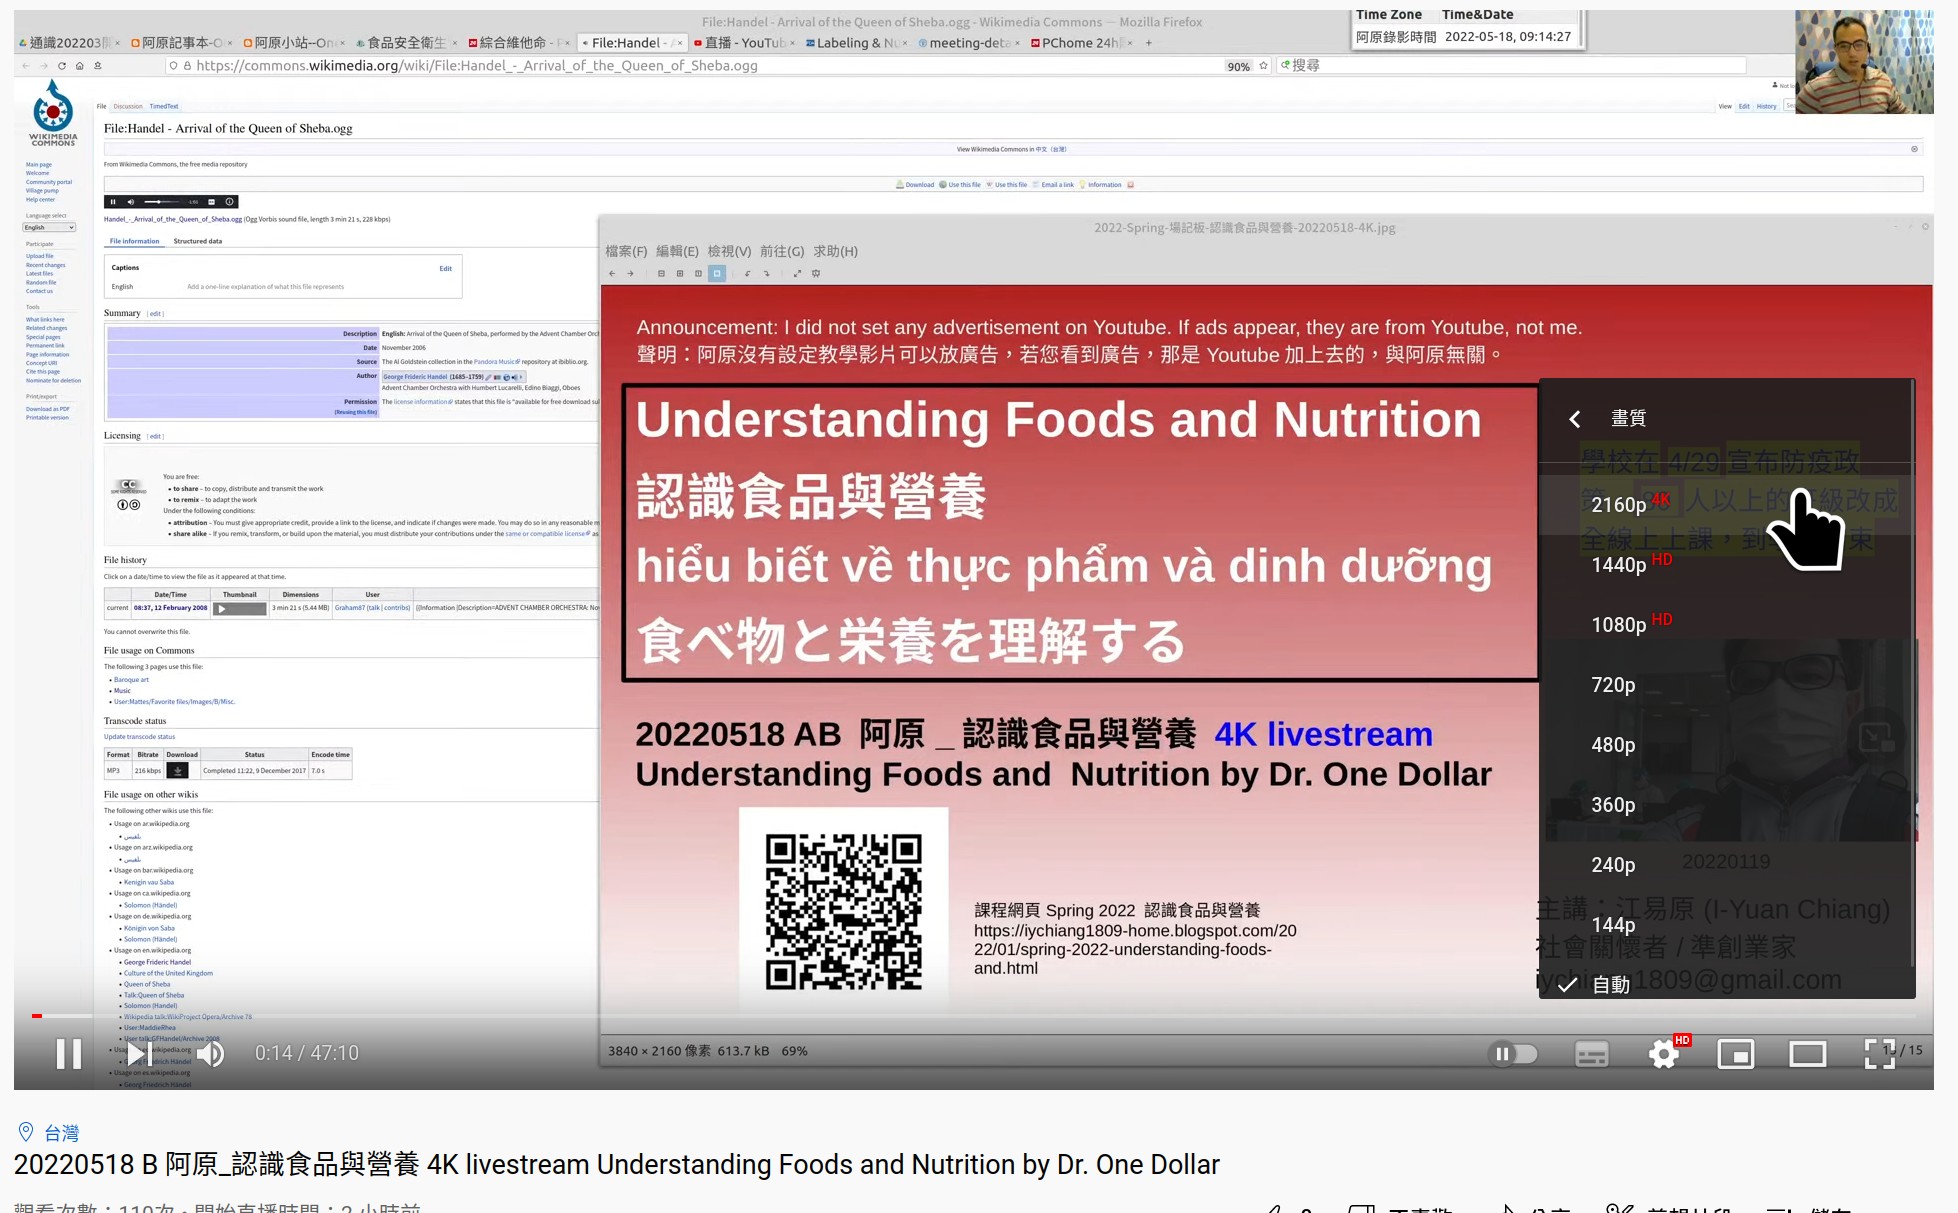Open the Discussion tab on Commons page
The height and width of the screenshot is (1213, 1958).
pyautogui.click(x=128, y=106)
